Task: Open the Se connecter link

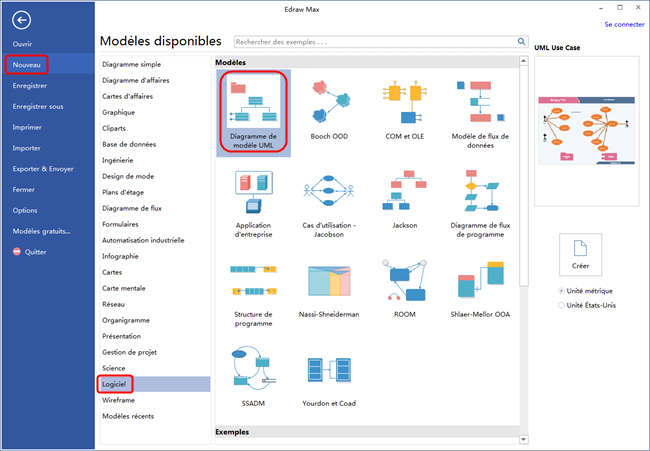Action: tap(624, 24)
